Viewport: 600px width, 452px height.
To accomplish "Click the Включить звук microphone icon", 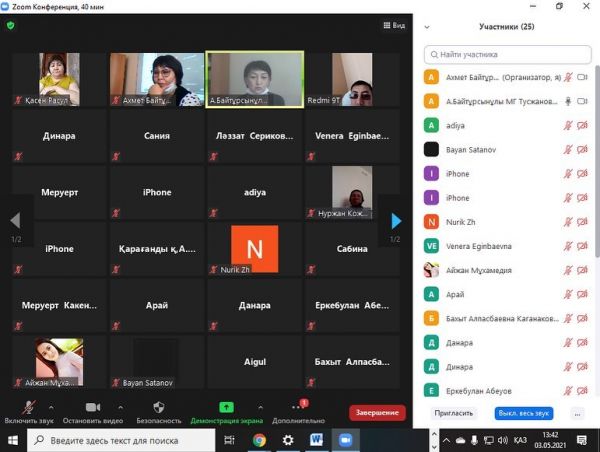I will [26, 408].
